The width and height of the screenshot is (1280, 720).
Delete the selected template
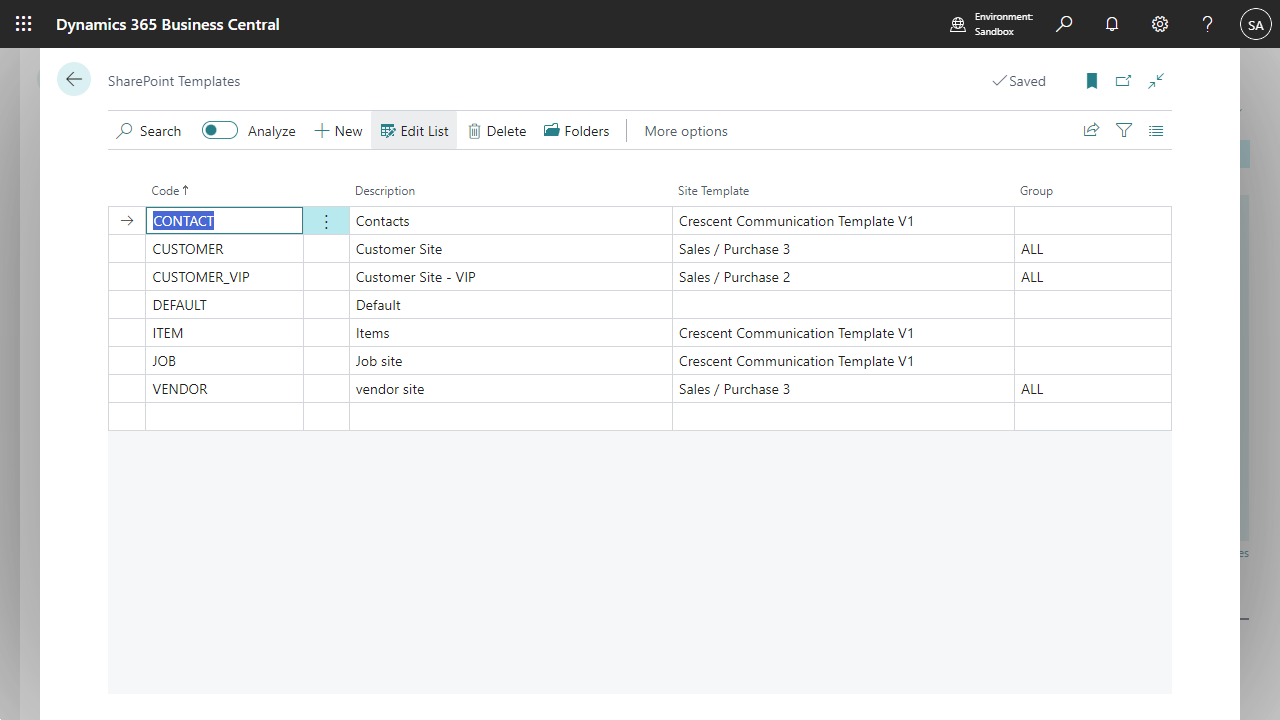click(497, 131)
